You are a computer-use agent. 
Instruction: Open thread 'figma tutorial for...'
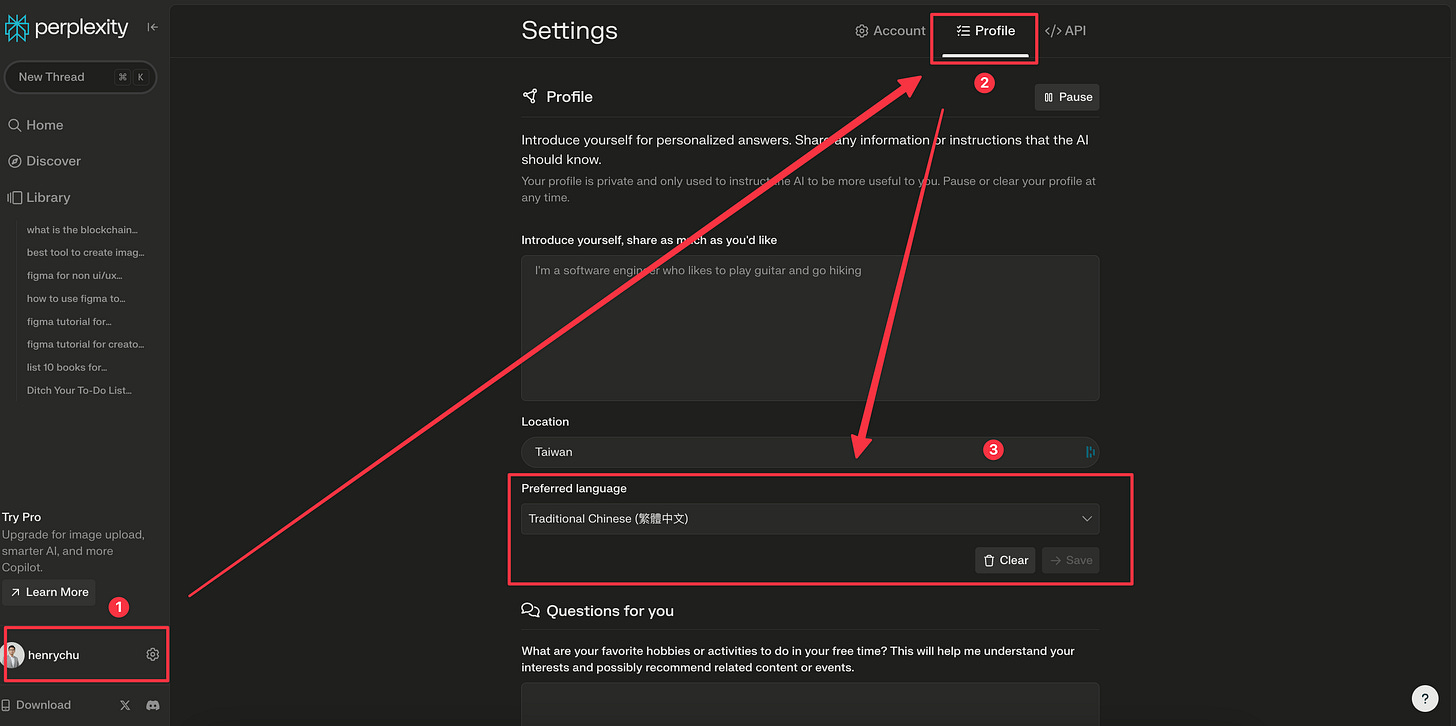pyautogui.click(x=69, y=322)
